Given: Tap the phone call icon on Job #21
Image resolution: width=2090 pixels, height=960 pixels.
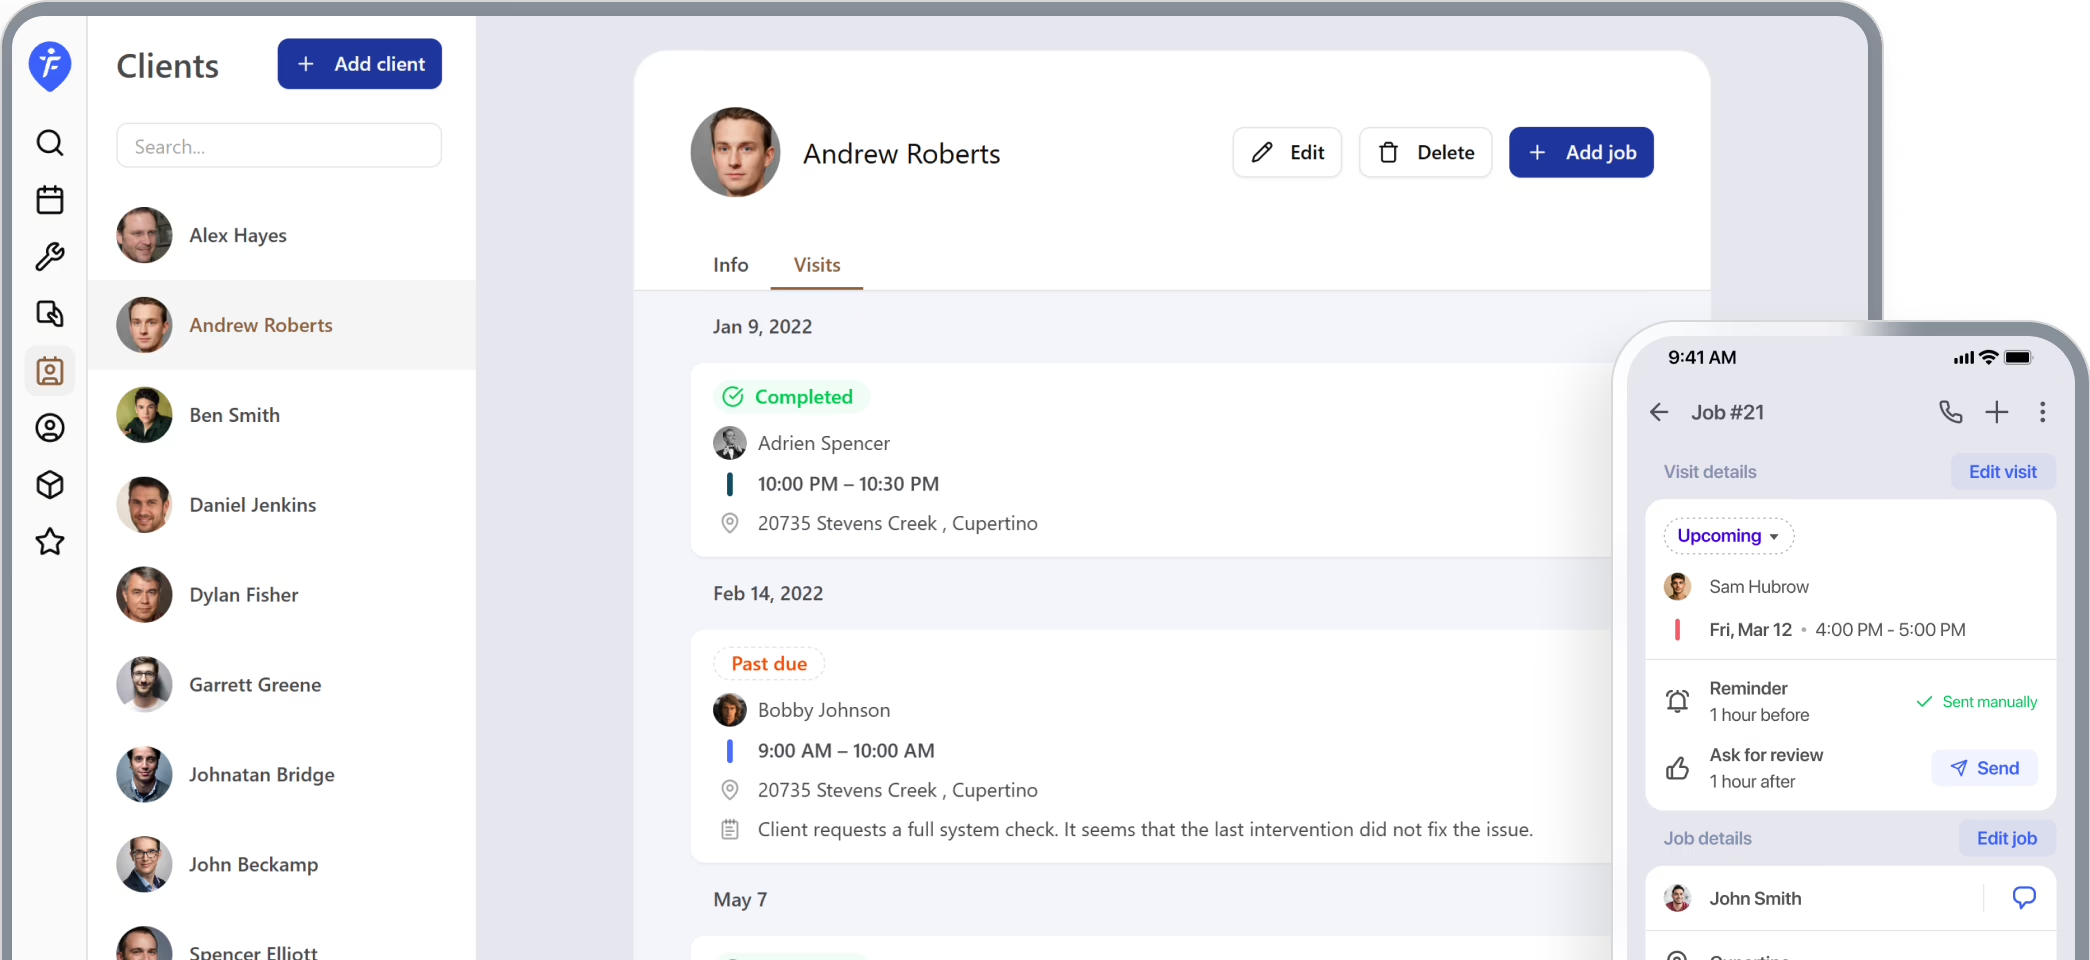Looking at the screenshot, I should point(1949,412).
